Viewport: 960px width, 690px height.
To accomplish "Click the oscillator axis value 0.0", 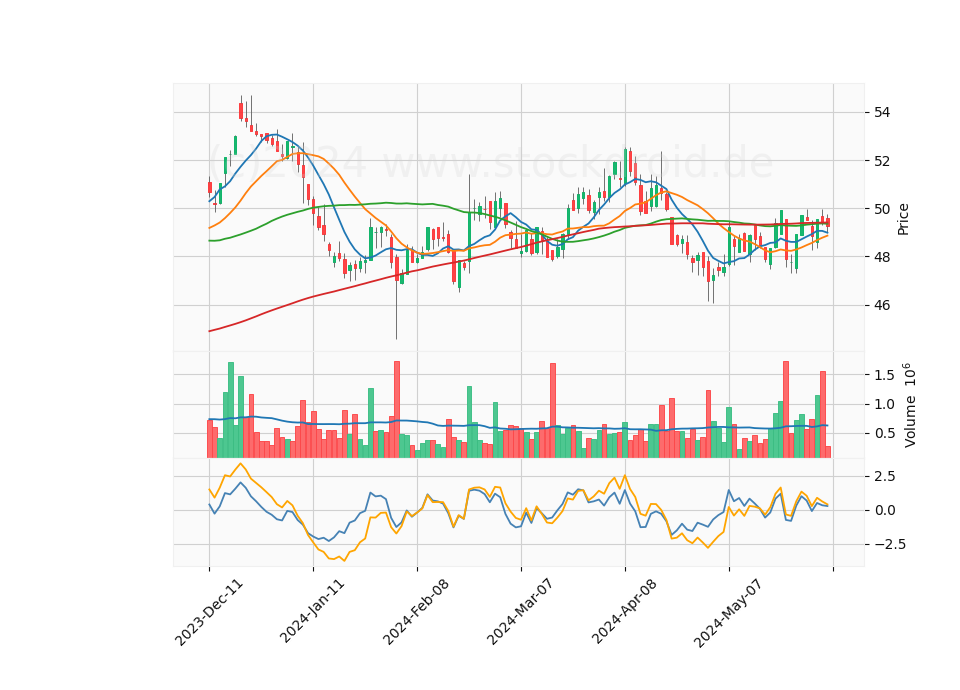I will point(884,510).
